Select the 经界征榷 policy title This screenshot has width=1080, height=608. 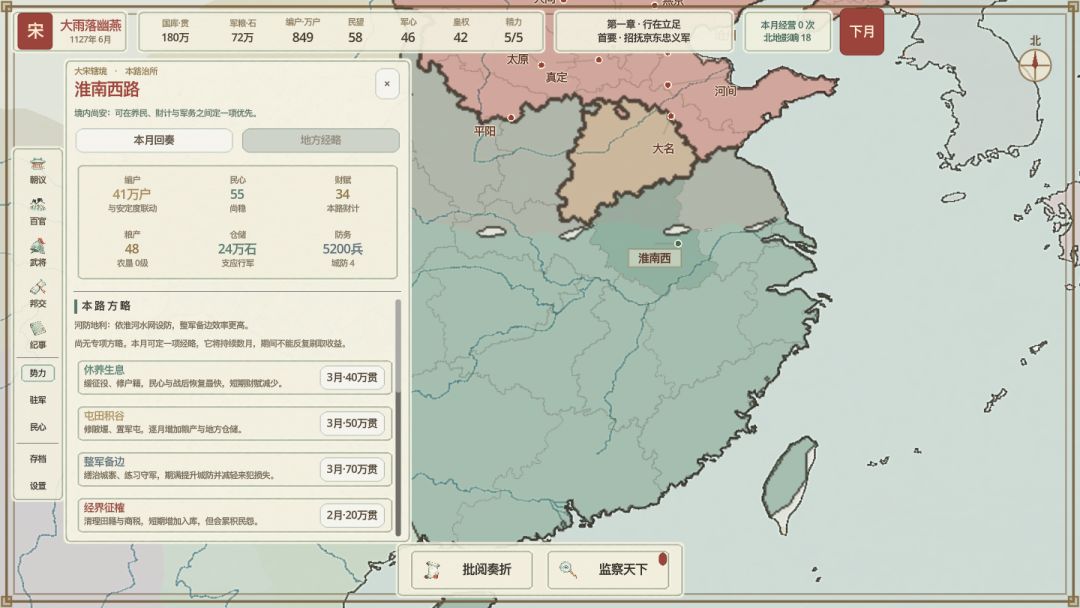coord(104,508)
